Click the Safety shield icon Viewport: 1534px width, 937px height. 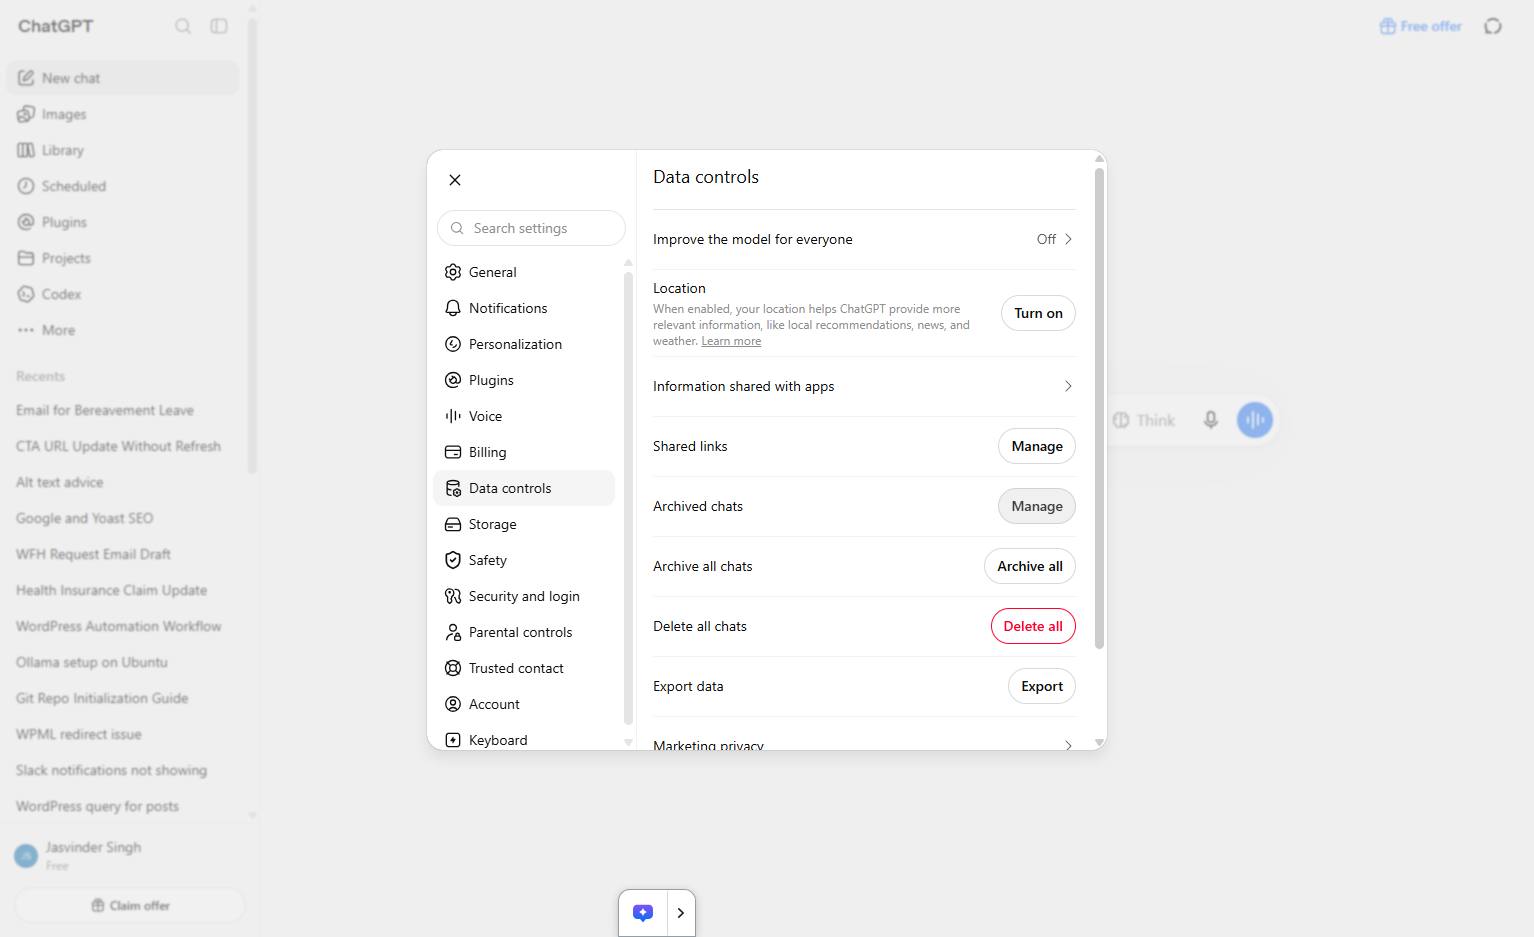click(453, 560)
